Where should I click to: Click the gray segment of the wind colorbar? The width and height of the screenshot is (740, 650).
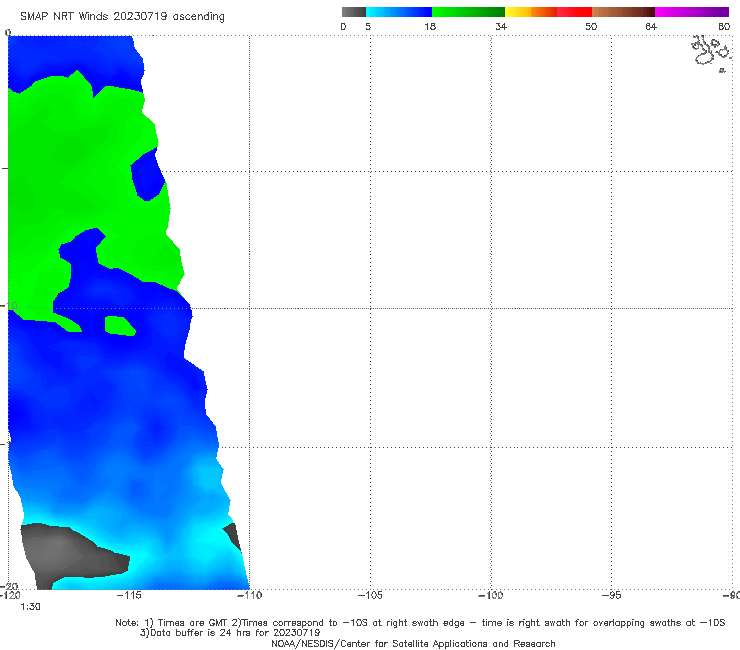tap(354, 12)
